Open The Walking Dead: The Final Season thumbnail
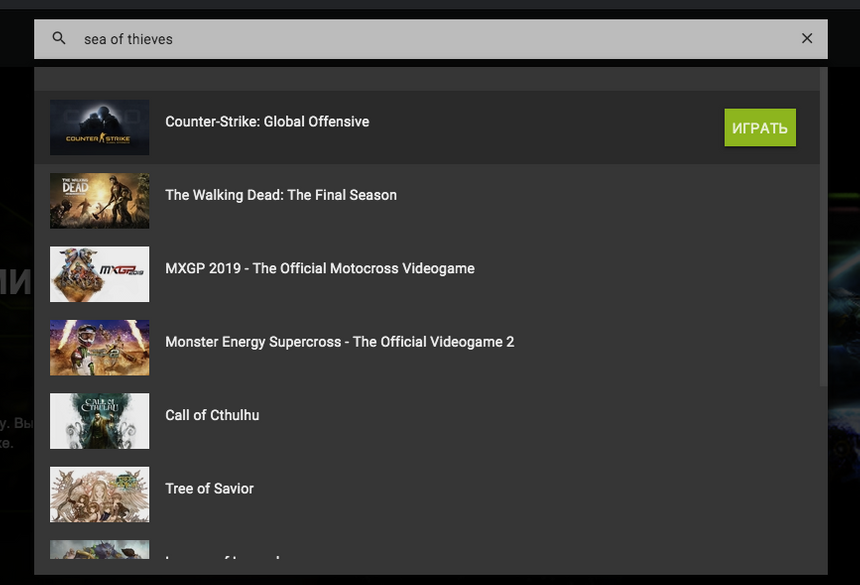Image resolution: width=860 pixels, height=585 pixels. (x=99, y=201)
